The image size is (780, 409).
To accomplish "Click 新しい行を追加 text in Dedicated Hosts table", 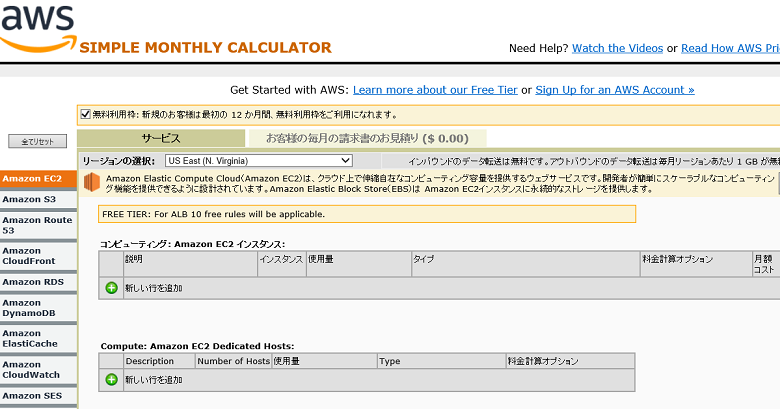I will coord(154,380).
